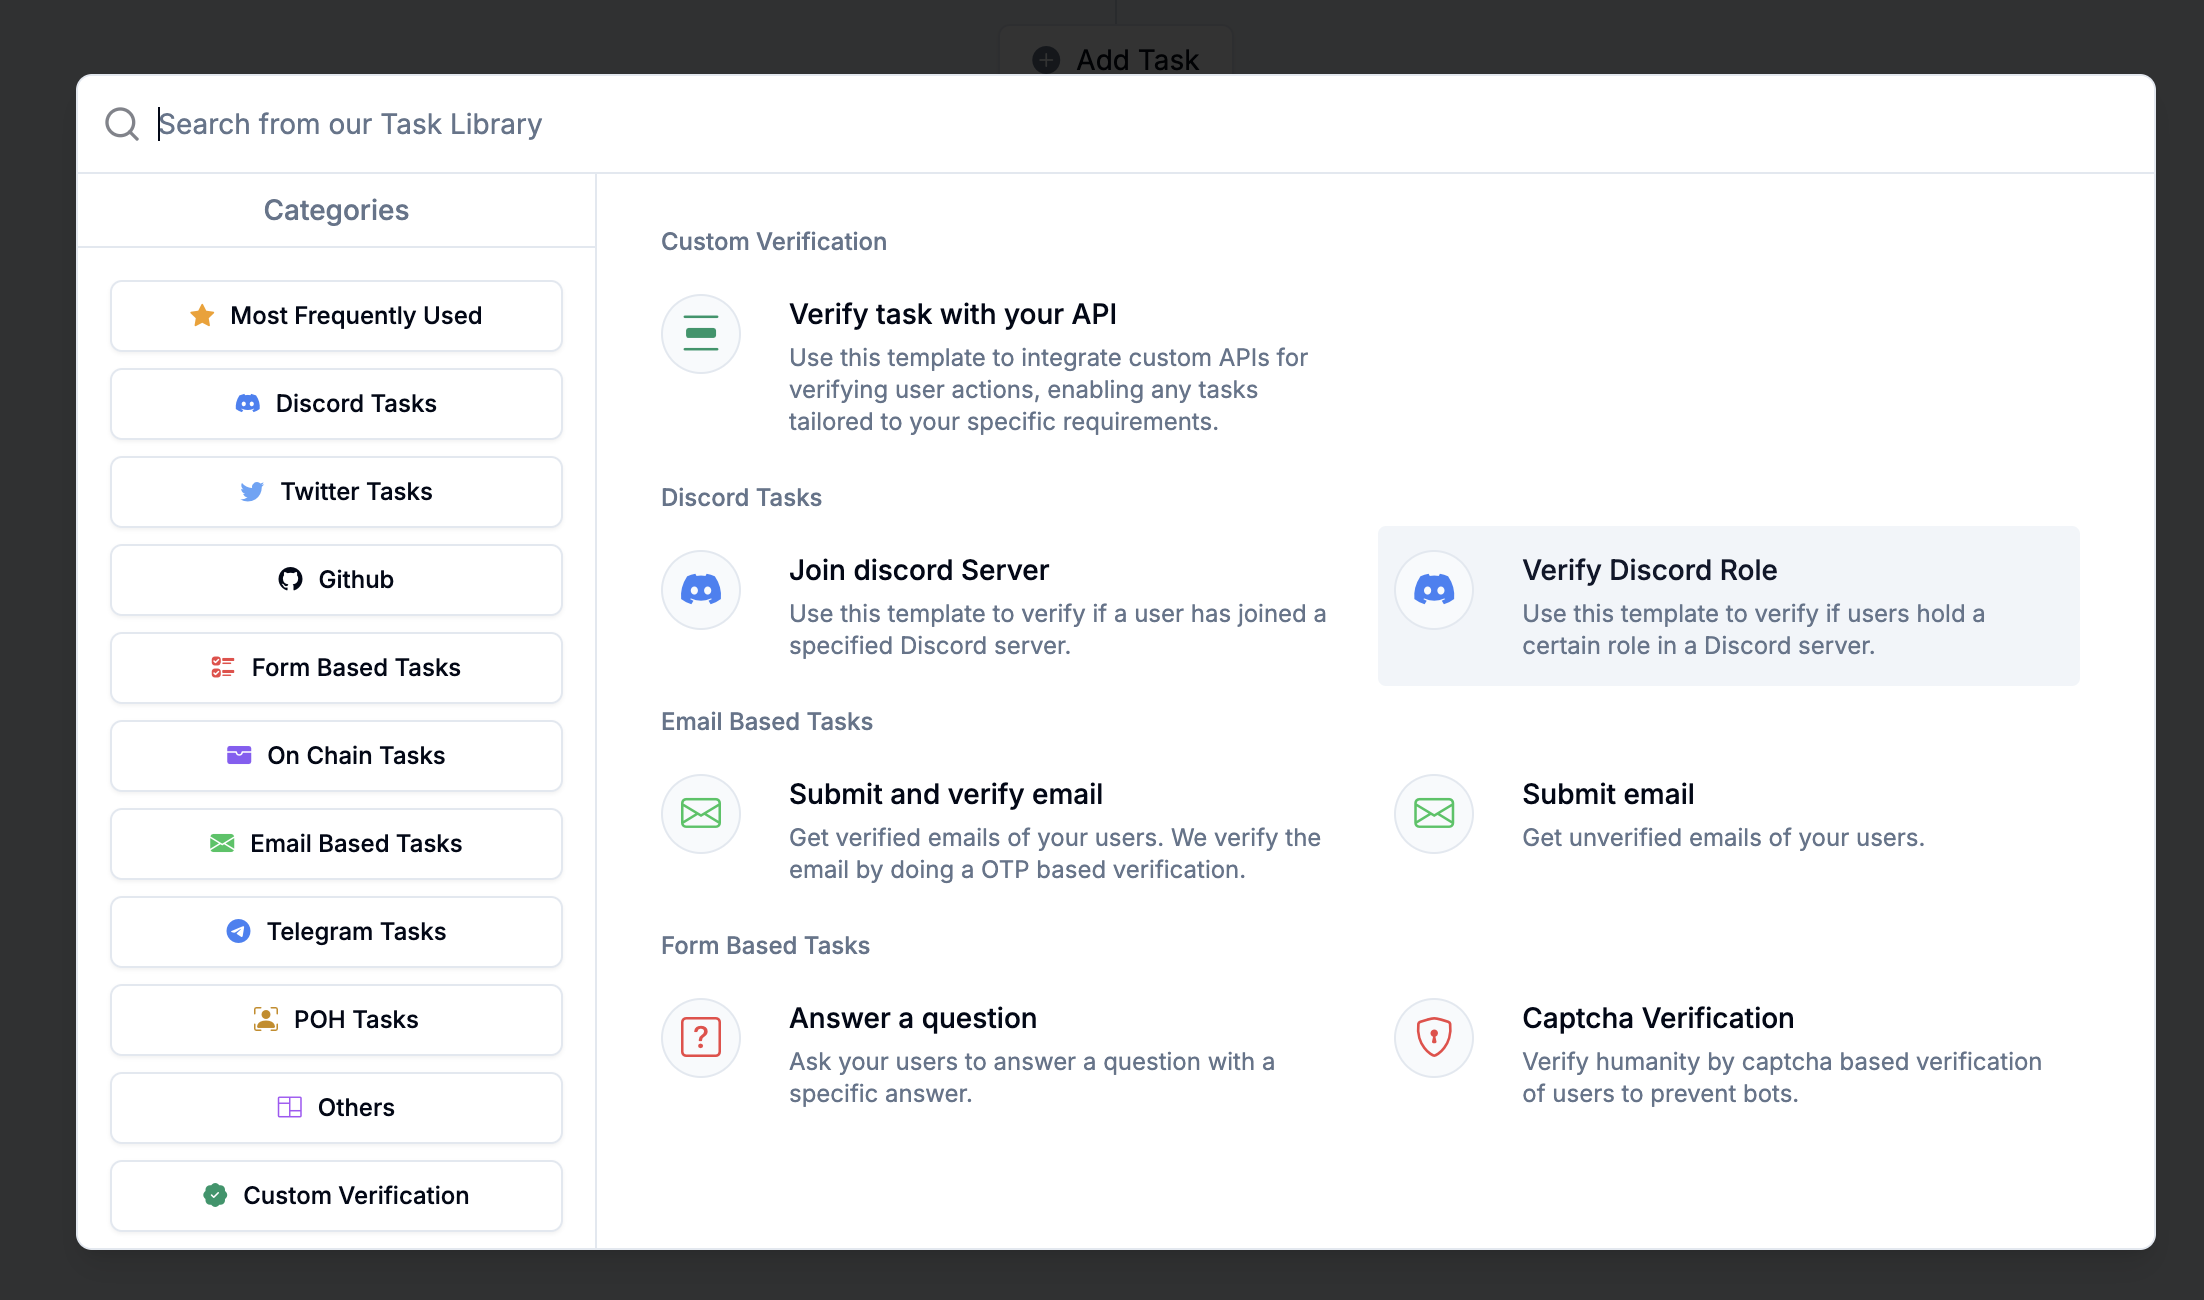
Task: Click the Join discord Server Discord icon
Action: coord(700,590)
